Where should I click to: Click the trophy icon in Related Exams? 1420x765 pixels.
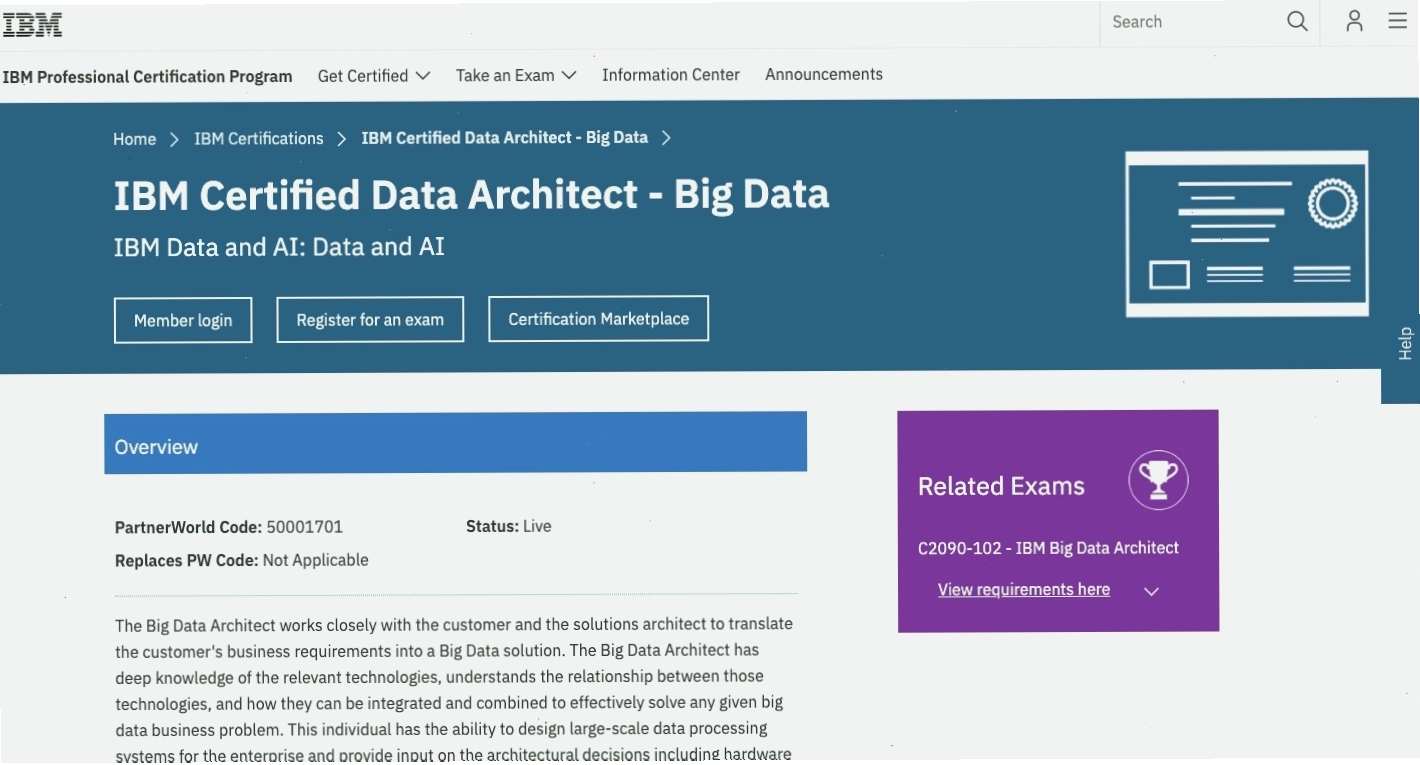pyautogui.click(x=1158, y=481)
